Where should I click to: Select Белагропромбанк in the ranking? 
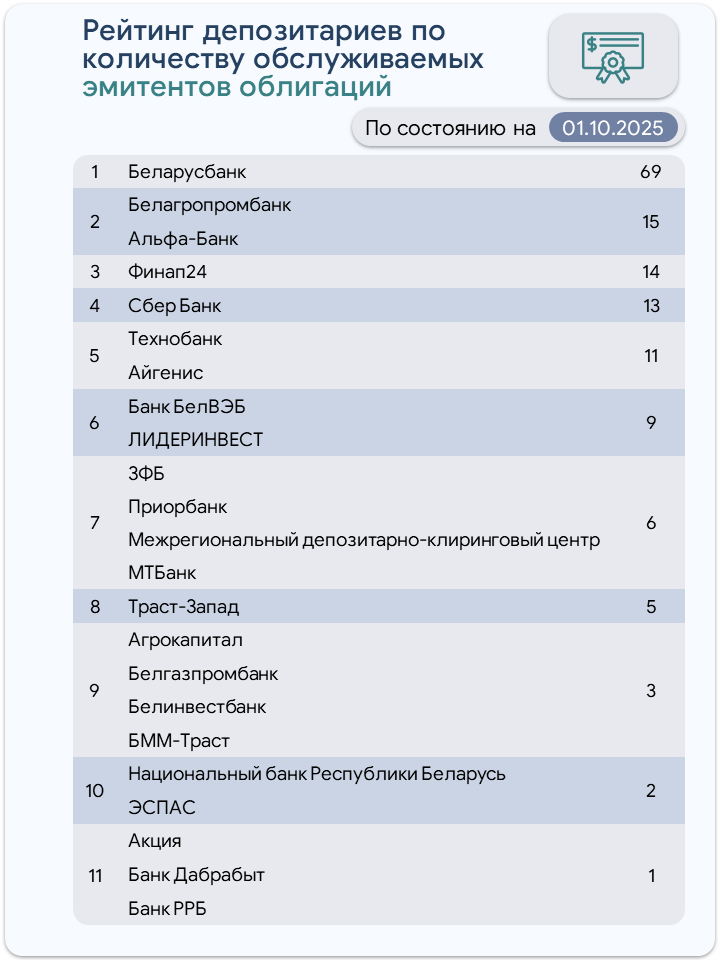coord(210,205)
